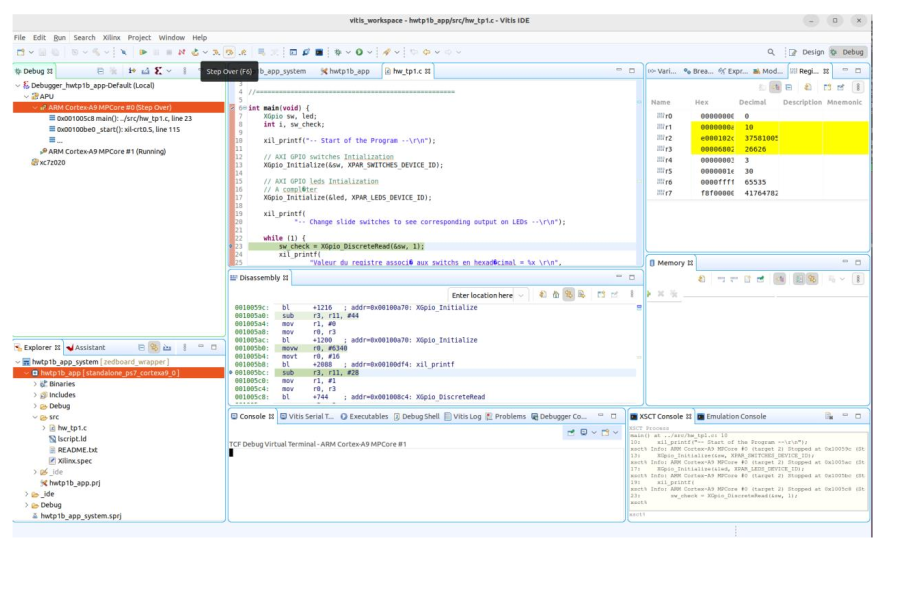The height and width of the screenshot is (598, 900).
Task: Click the green Run launch icon
Action: coord(359,52)
